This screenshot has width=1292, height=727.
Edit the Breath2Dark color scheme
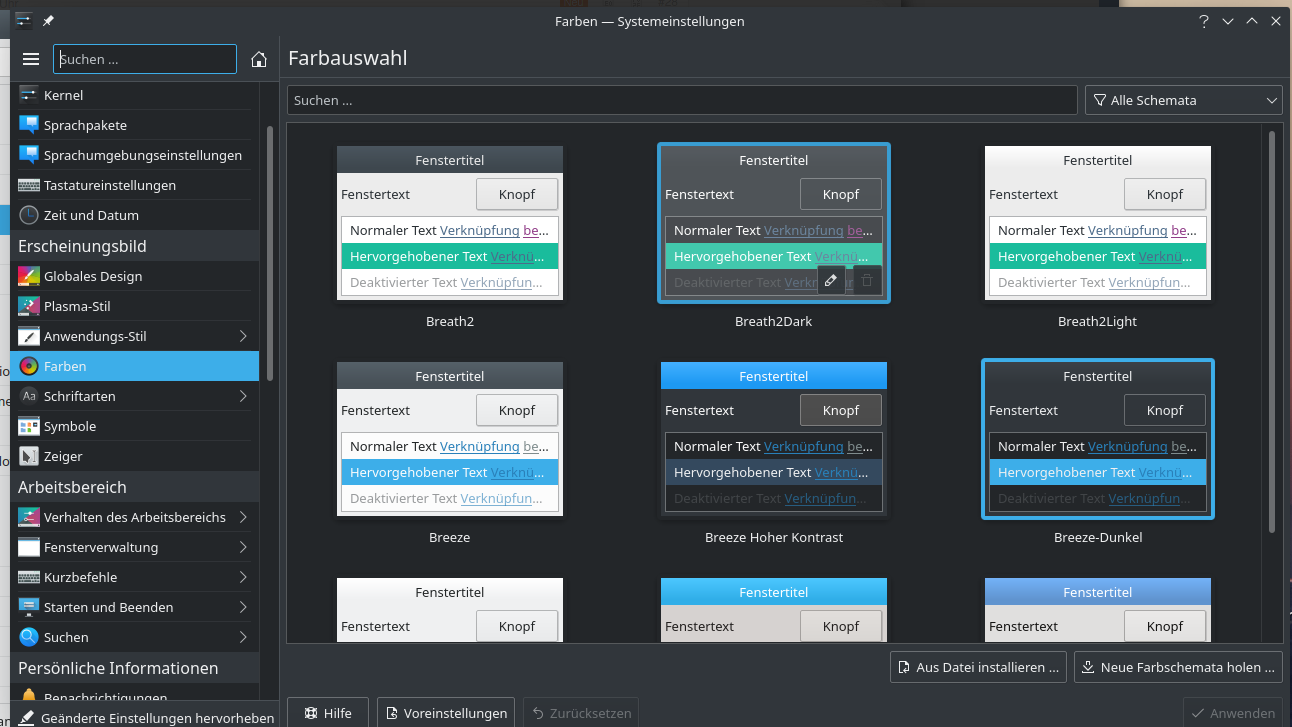click(x=830, y=281)
